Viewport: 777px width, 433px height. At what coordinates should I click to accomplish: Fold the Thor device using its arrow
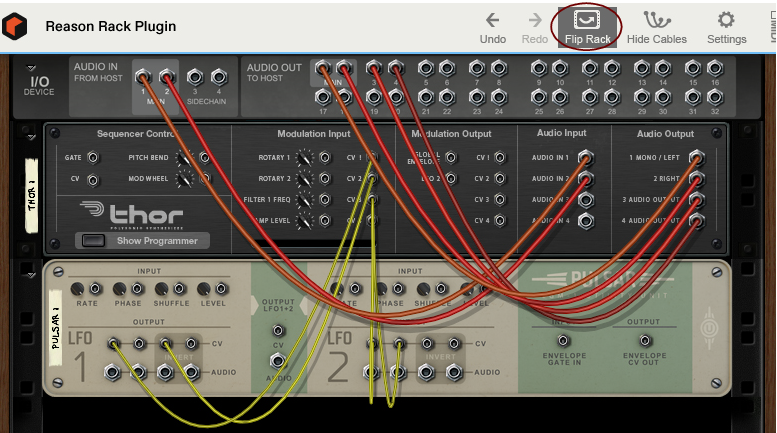pos(31,137)
